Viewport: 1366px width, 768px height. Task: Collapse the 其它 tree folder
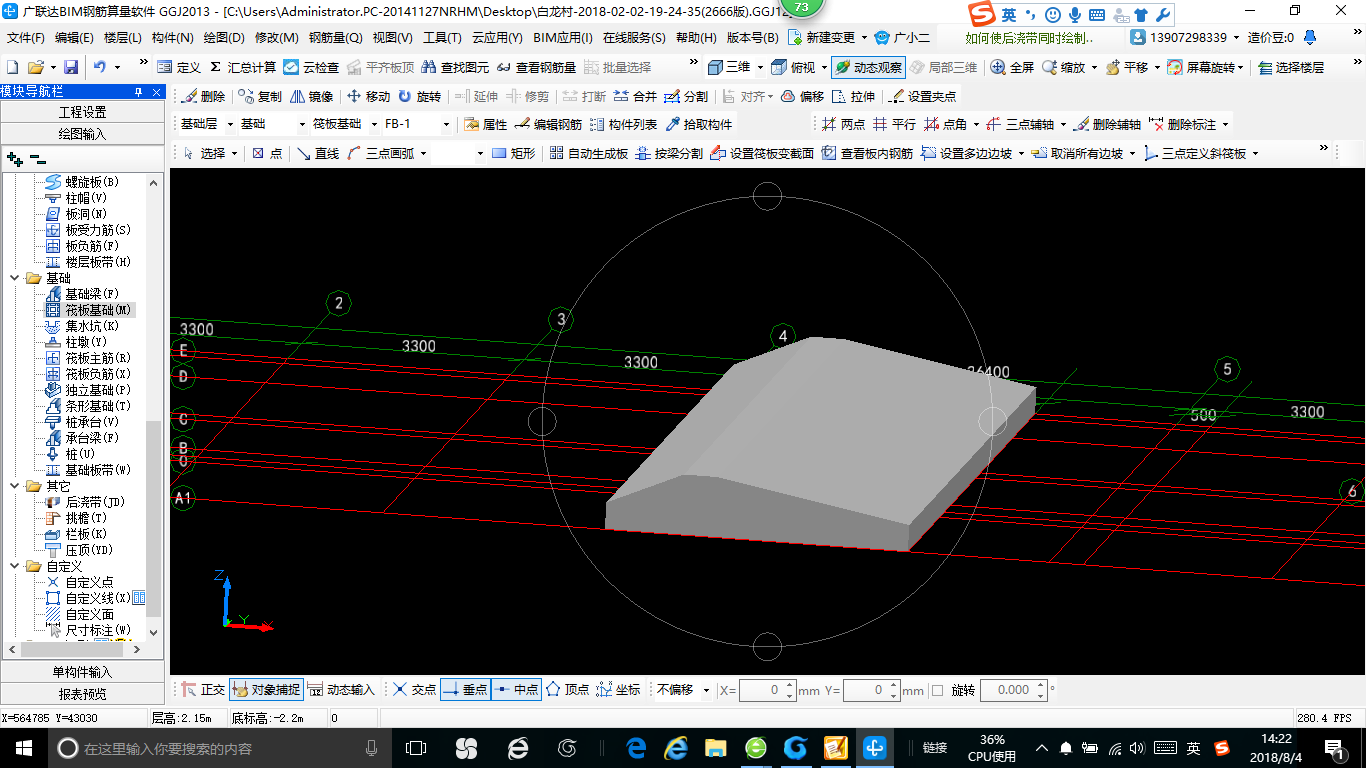[15, 486]
